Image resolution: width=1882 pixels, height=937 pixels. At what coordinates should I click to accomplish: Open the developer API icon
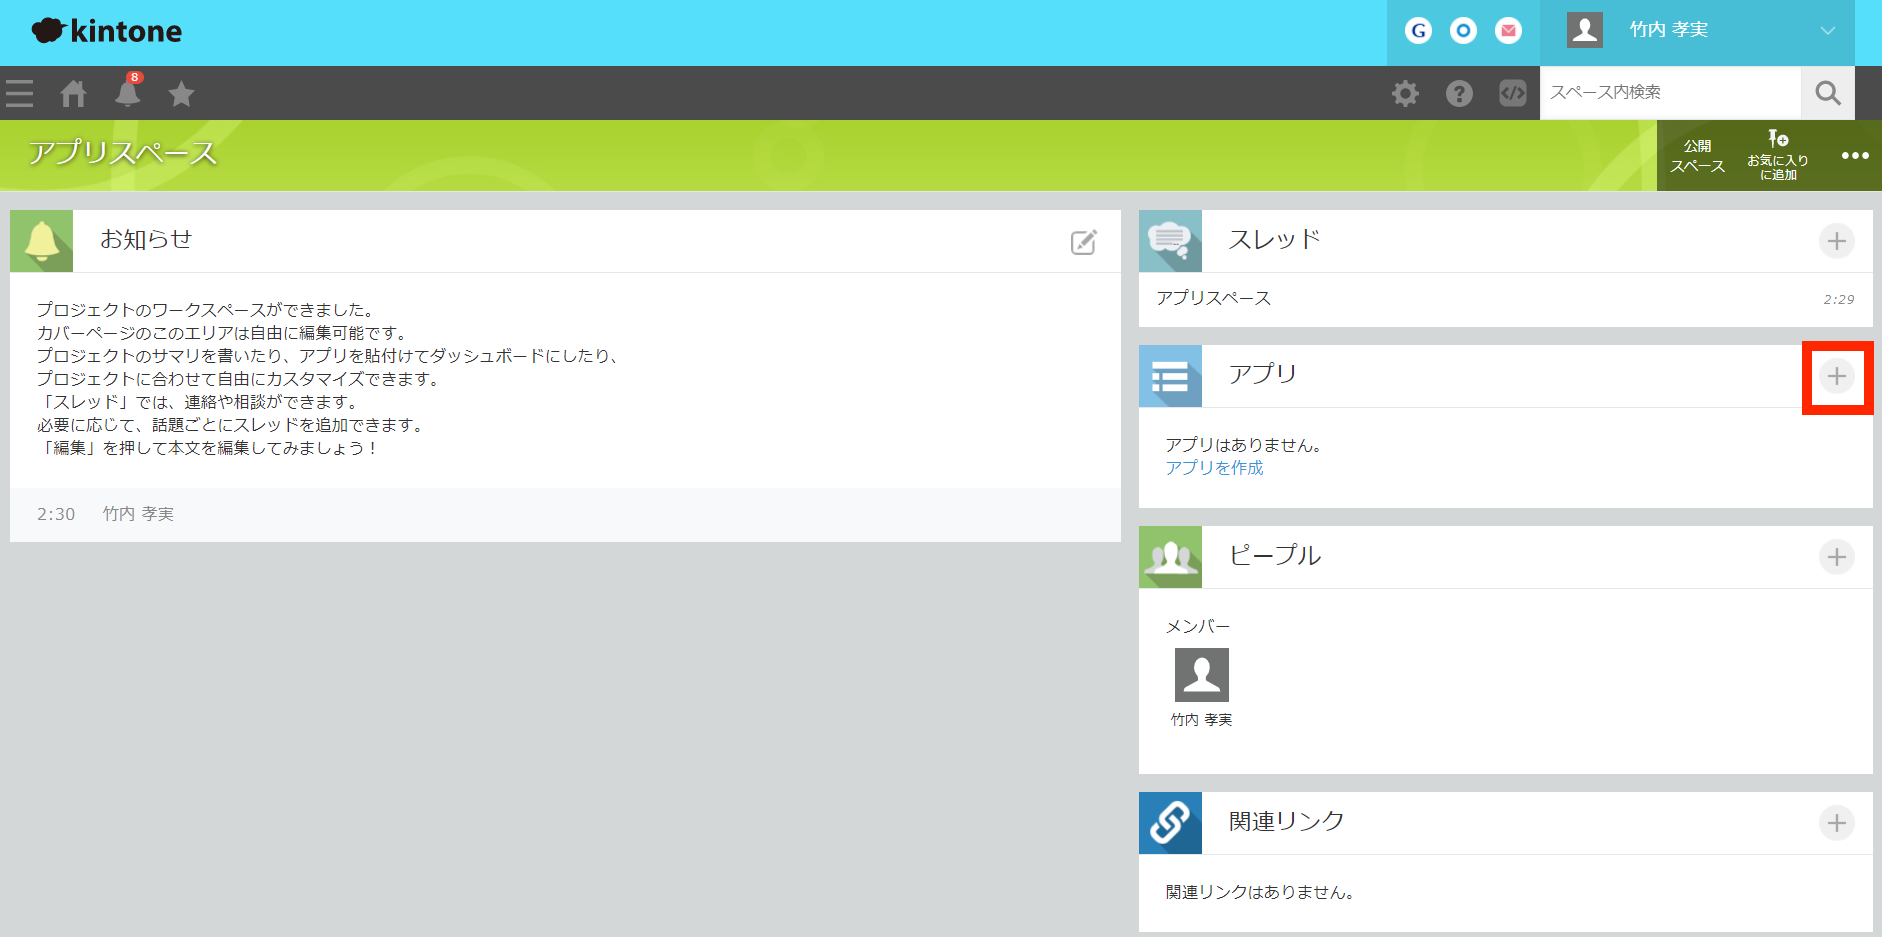[1512, 93]
